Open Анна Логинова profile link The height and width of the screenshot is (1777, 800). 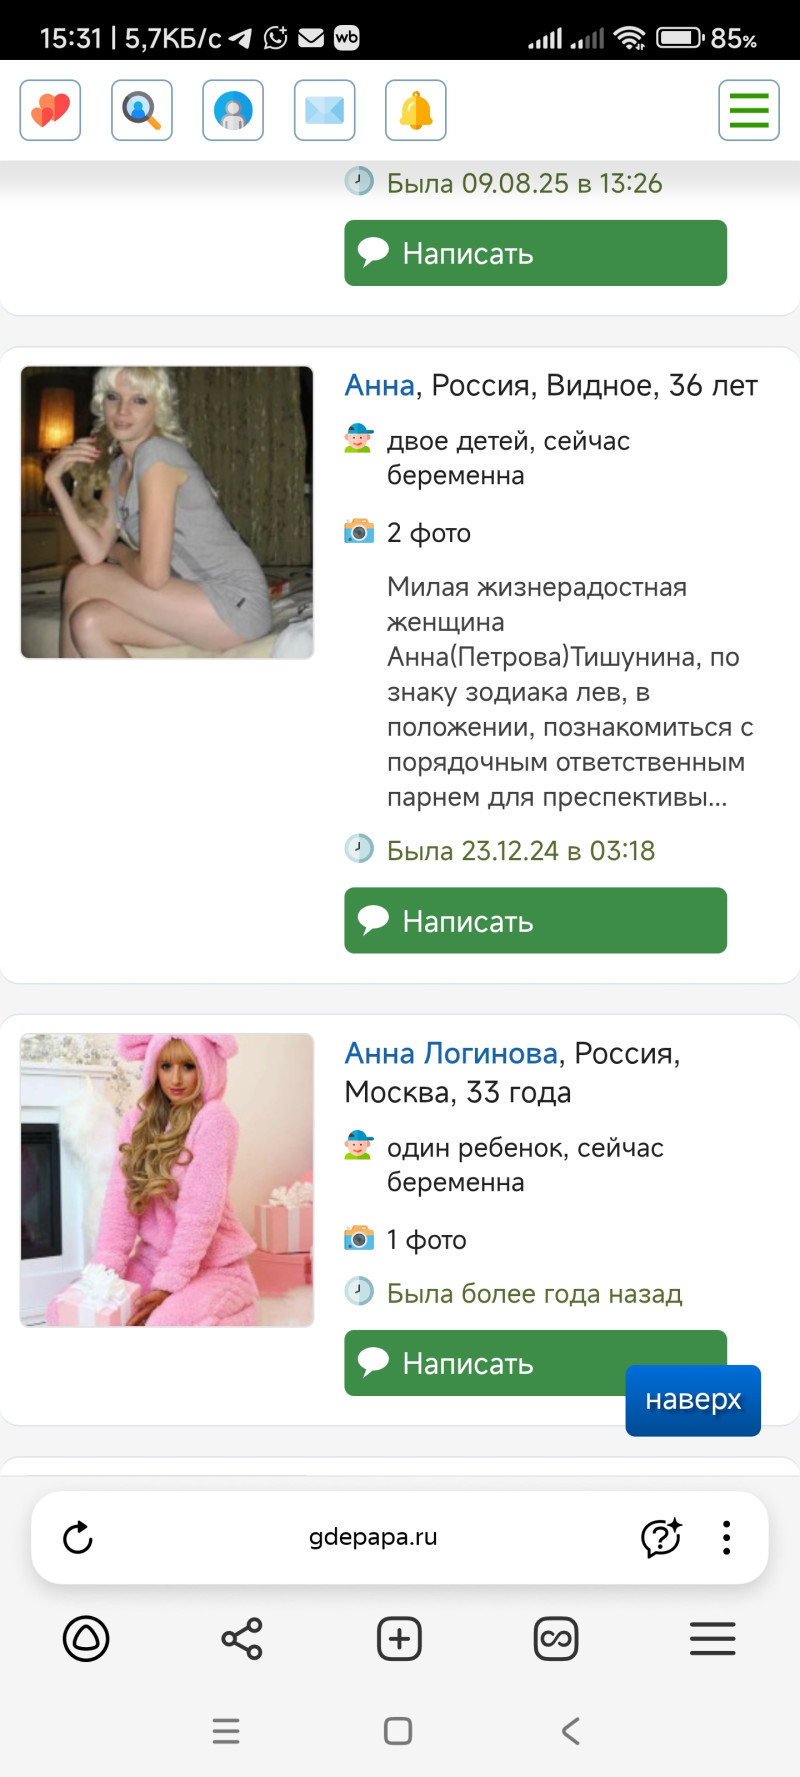451,1053
